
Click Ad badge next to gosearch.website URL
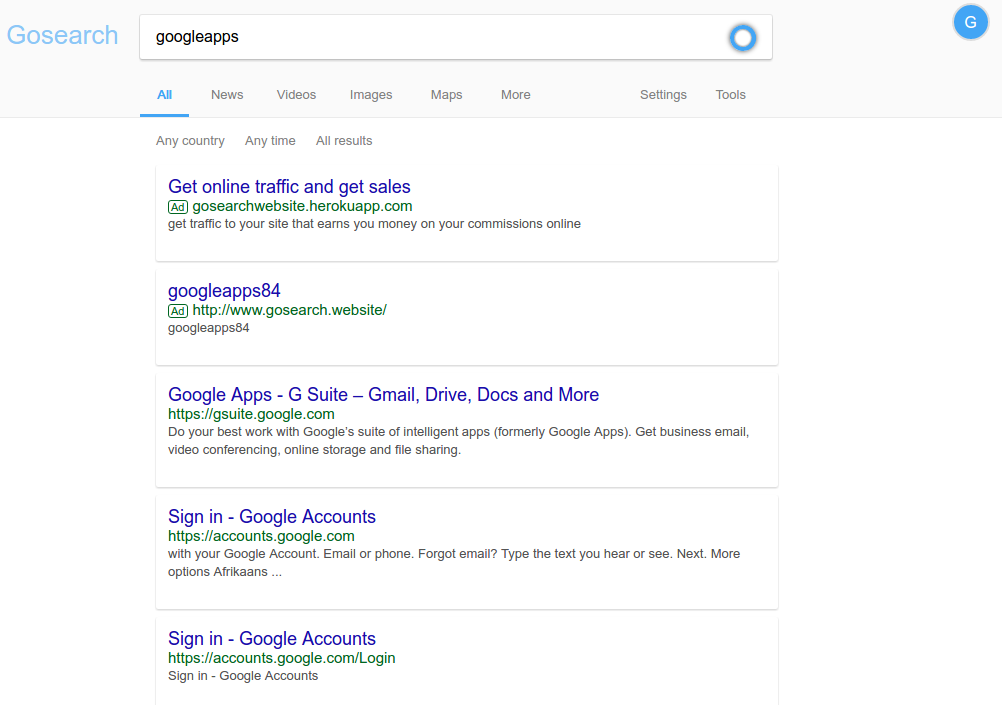tap(178, 311)
